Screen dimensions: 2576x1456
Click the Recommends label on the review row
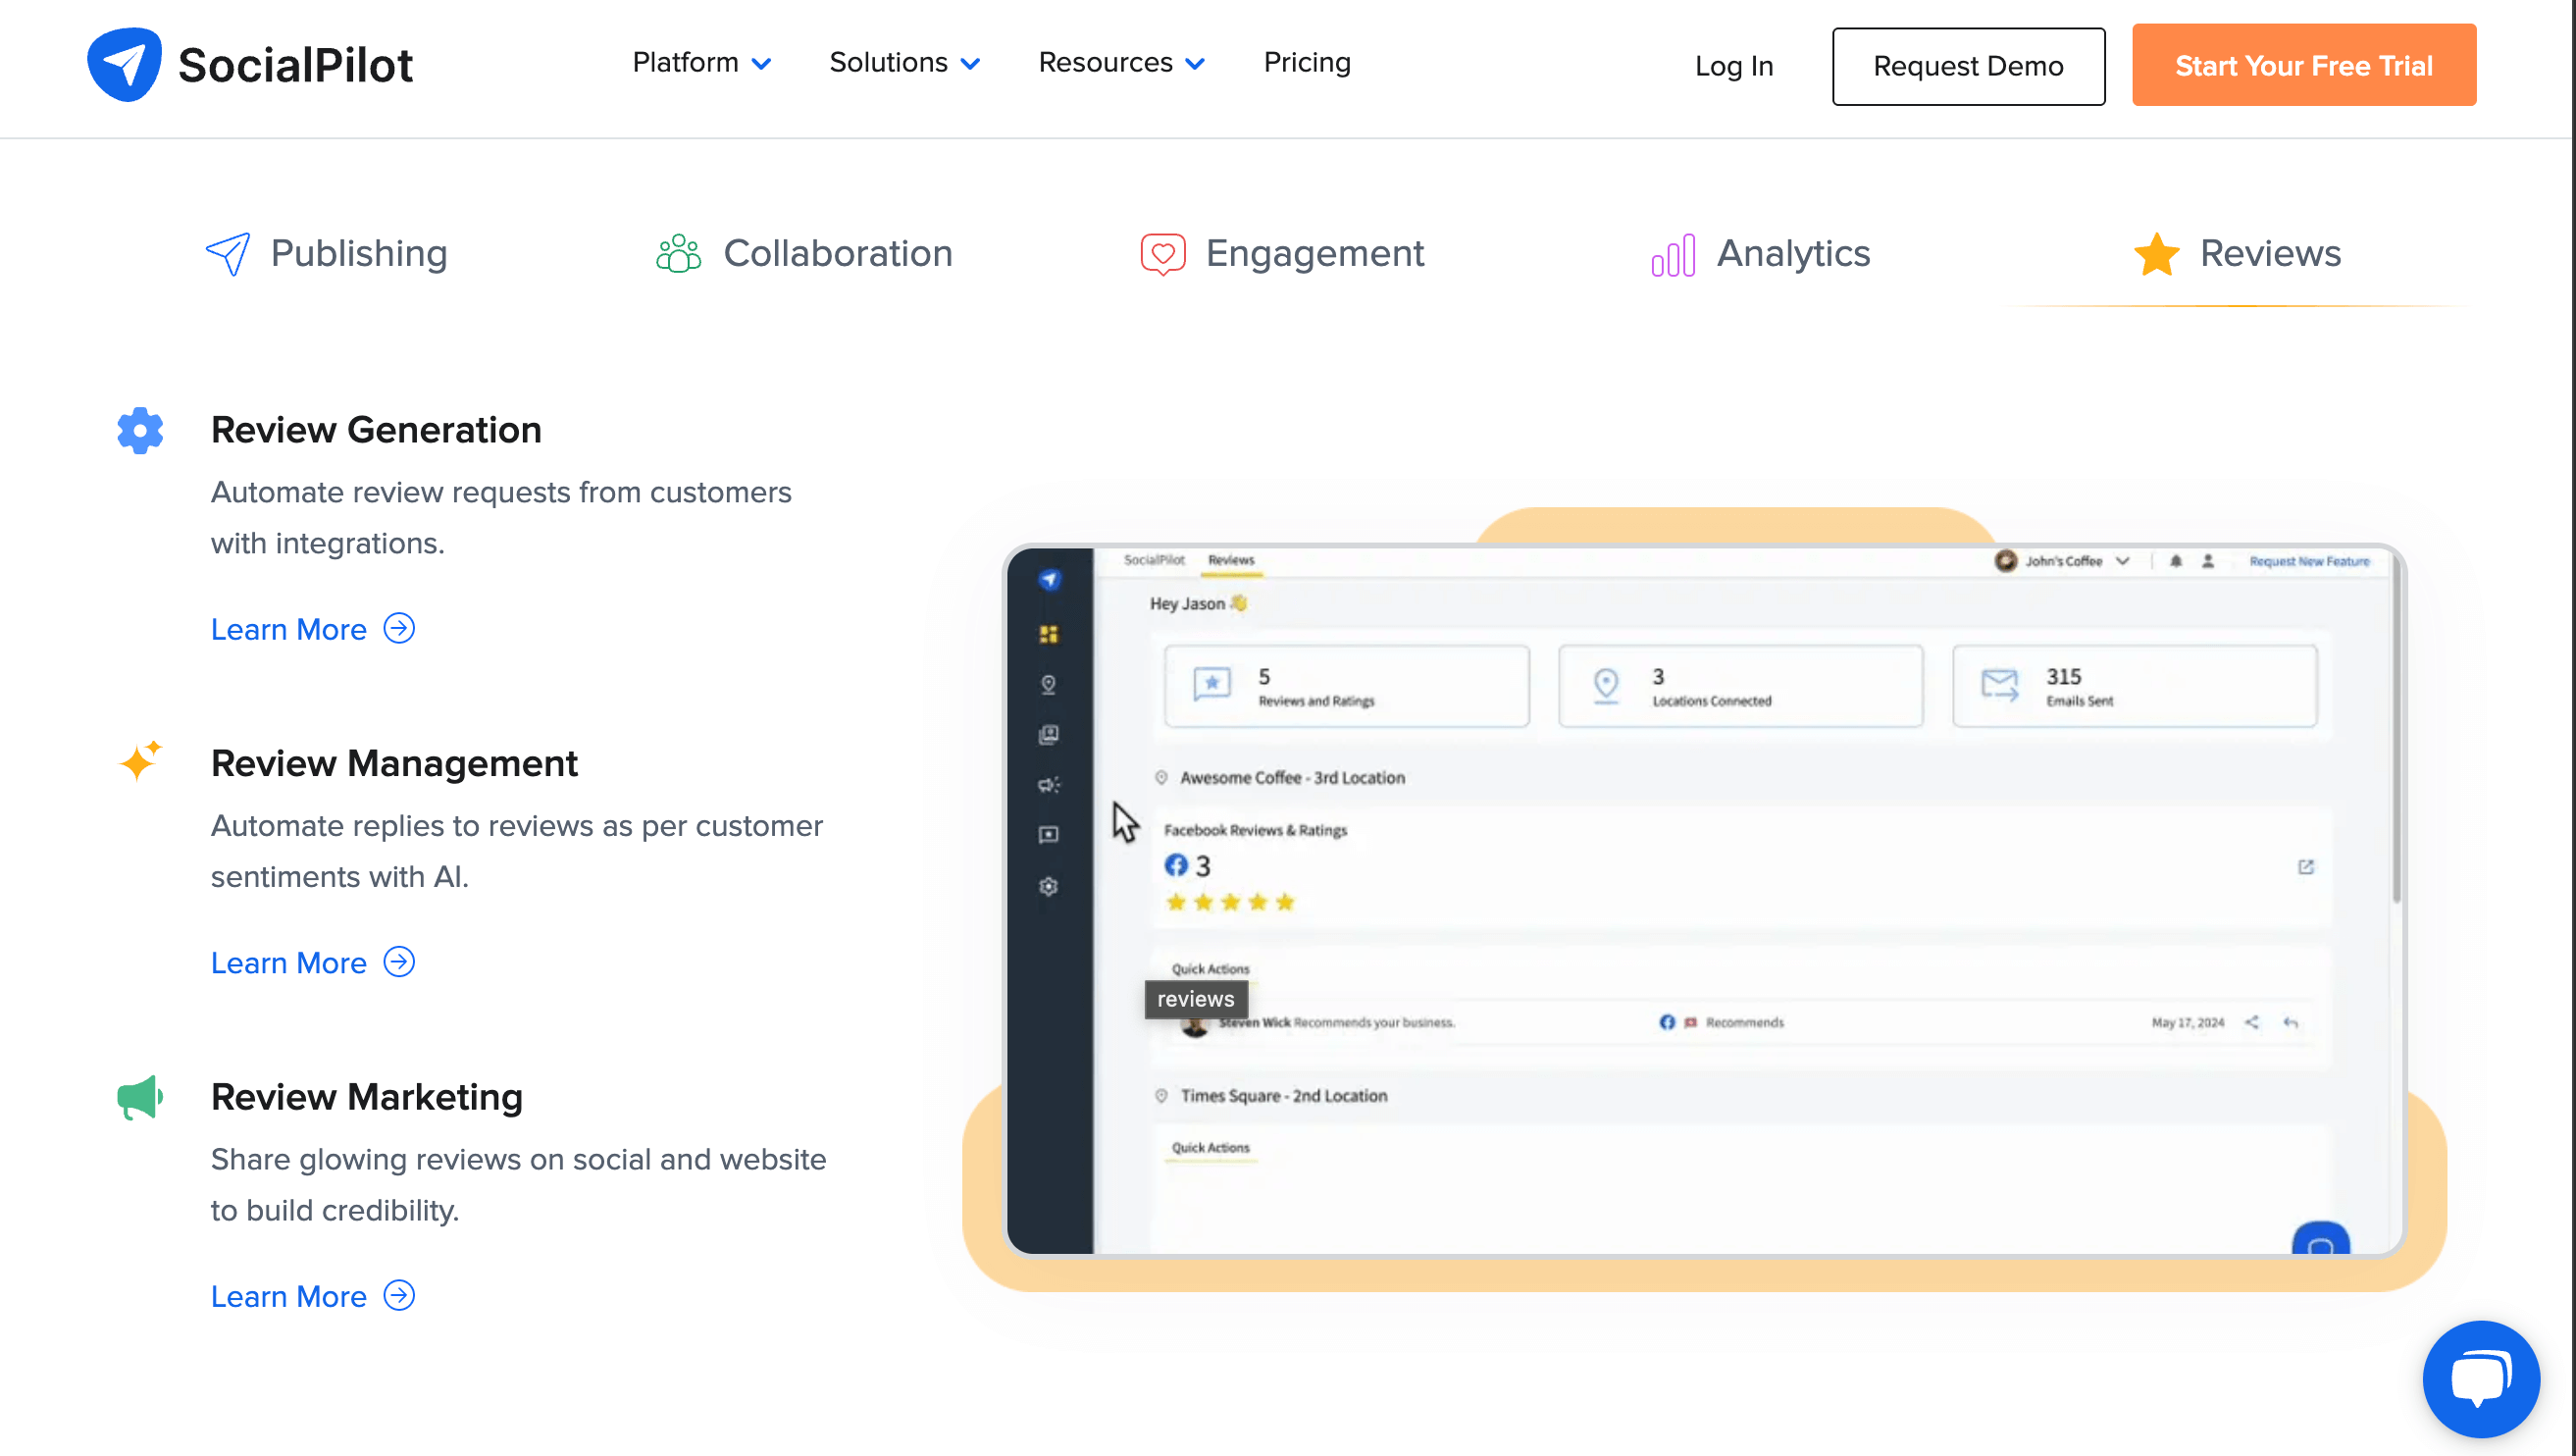pyautogui.click(x=1744, y=1021)
